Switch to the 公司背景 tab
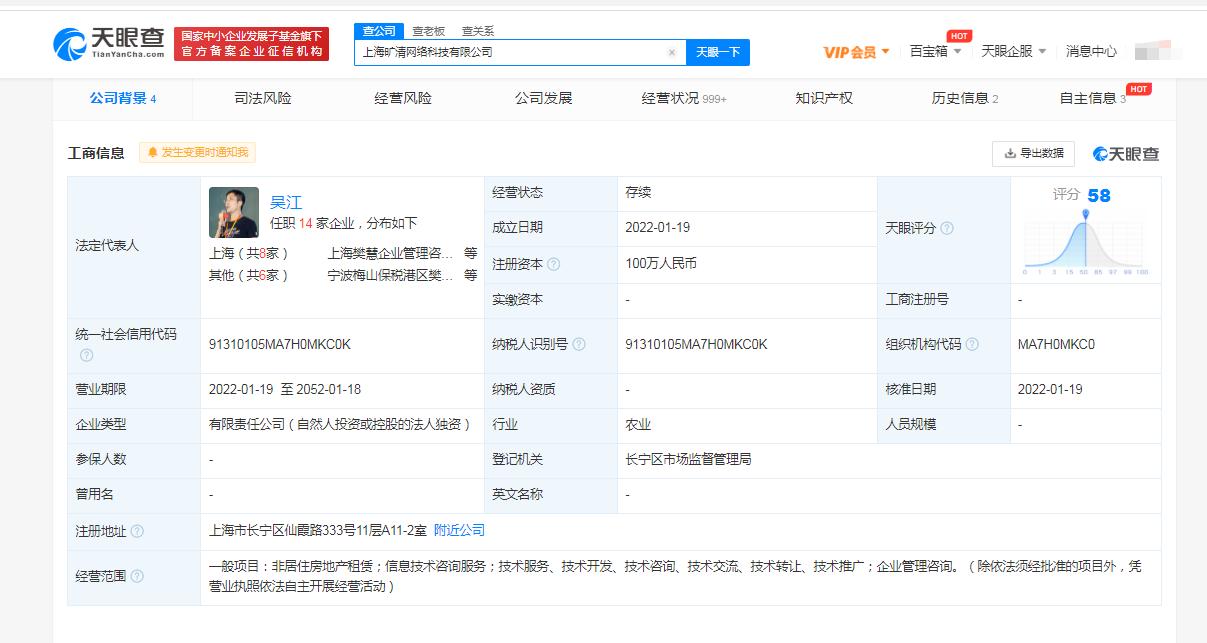1207x643 pixels. pyautogui.click(x=122, y=98)
